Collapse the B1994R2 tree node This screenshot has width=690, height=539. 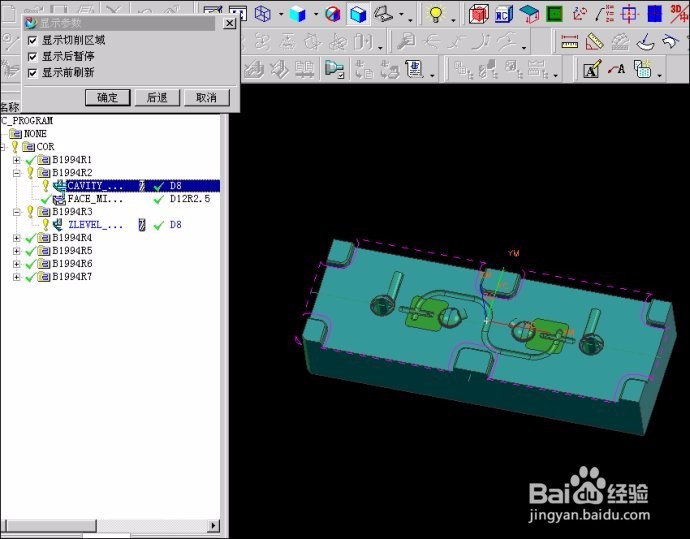[17, 173]
